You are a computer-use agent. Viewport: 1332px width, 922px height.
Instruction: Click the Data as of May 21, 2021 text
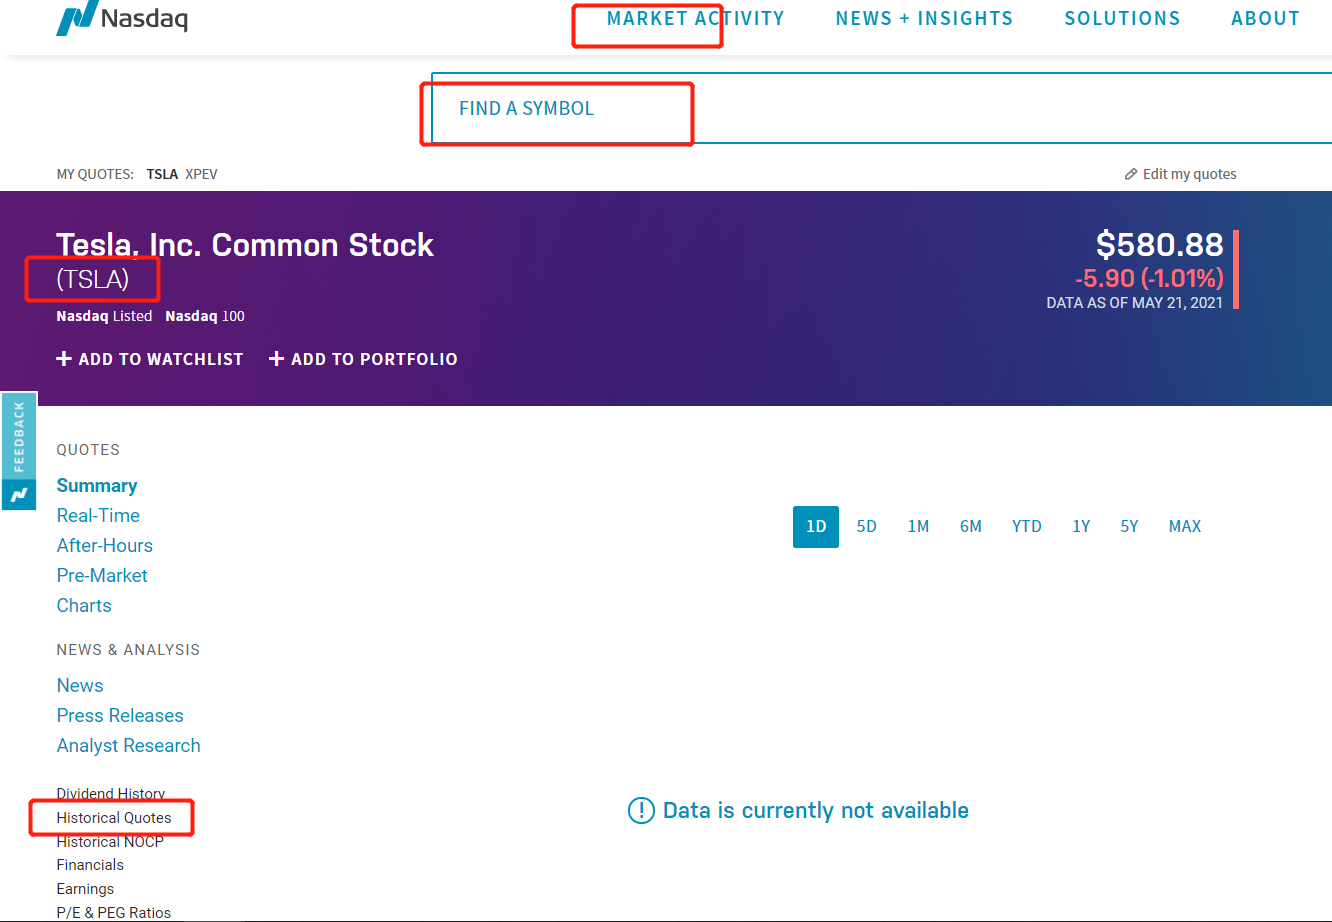point(1135,303)
